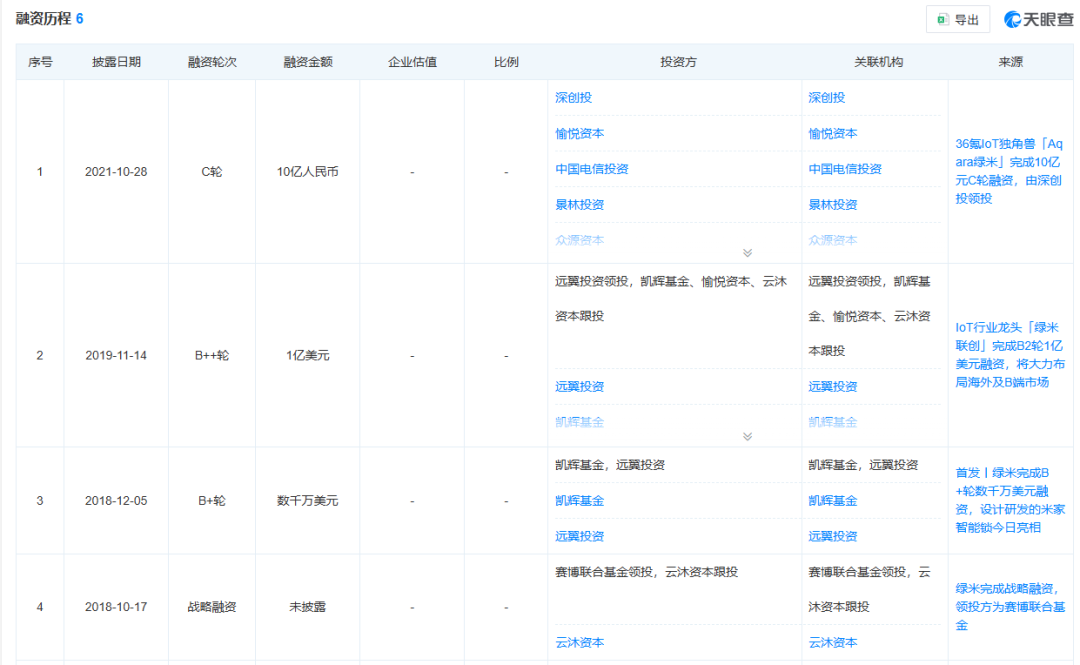Image resolution: width=1080 pixels, height=665 pixels.
Task: Click 凯辉基金 link in B+轮 investor column
Action: (x=580, y=501)
